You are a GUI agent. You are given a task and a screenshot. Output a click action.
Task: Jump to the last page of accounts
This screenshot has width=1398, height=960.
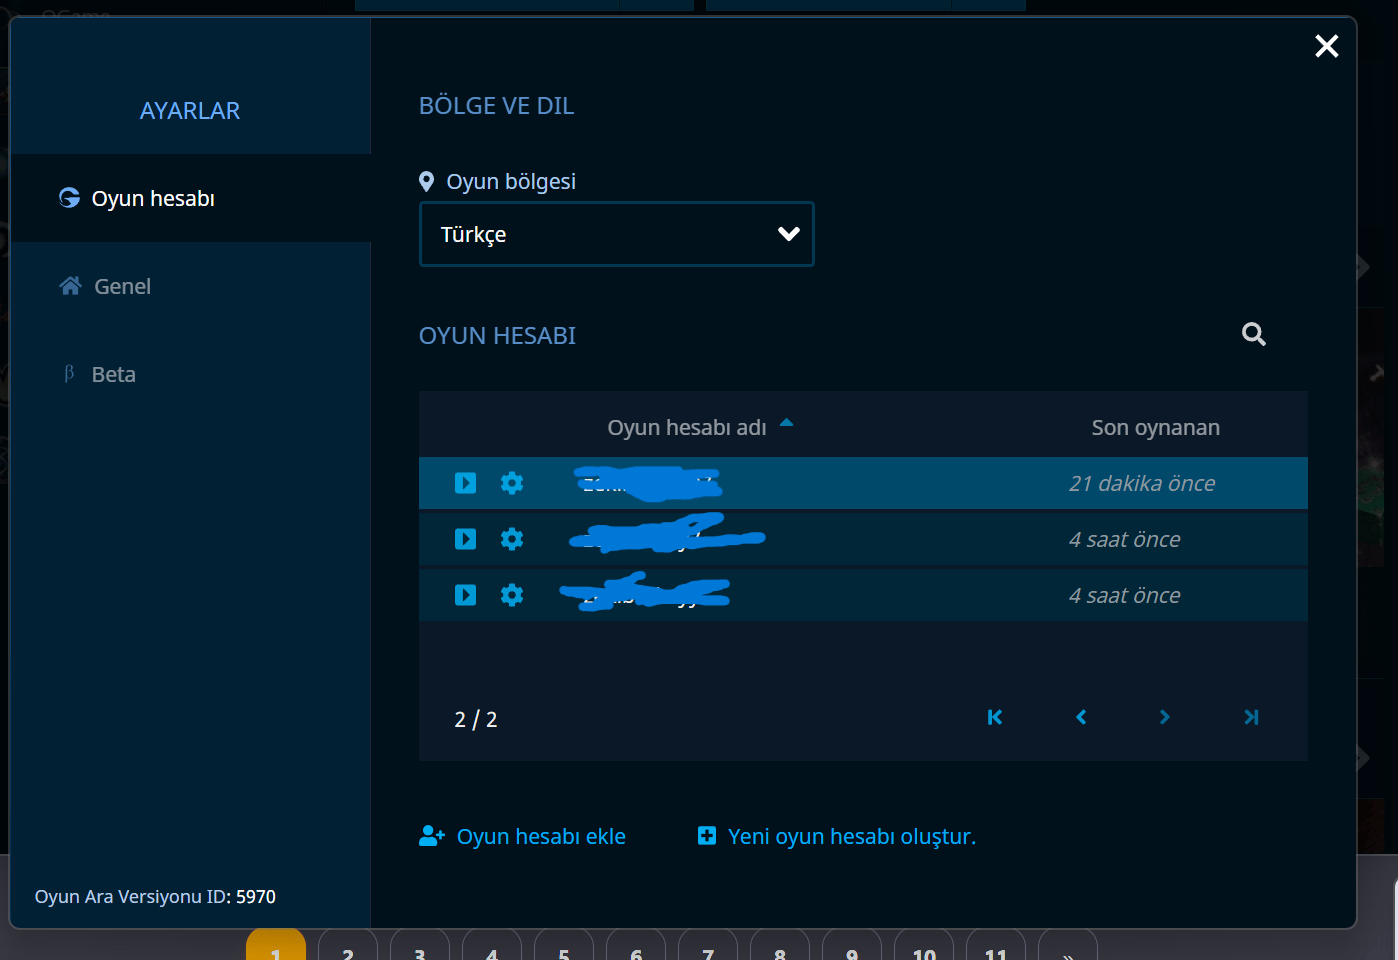pyautogui.click(x=1251, y=717)
